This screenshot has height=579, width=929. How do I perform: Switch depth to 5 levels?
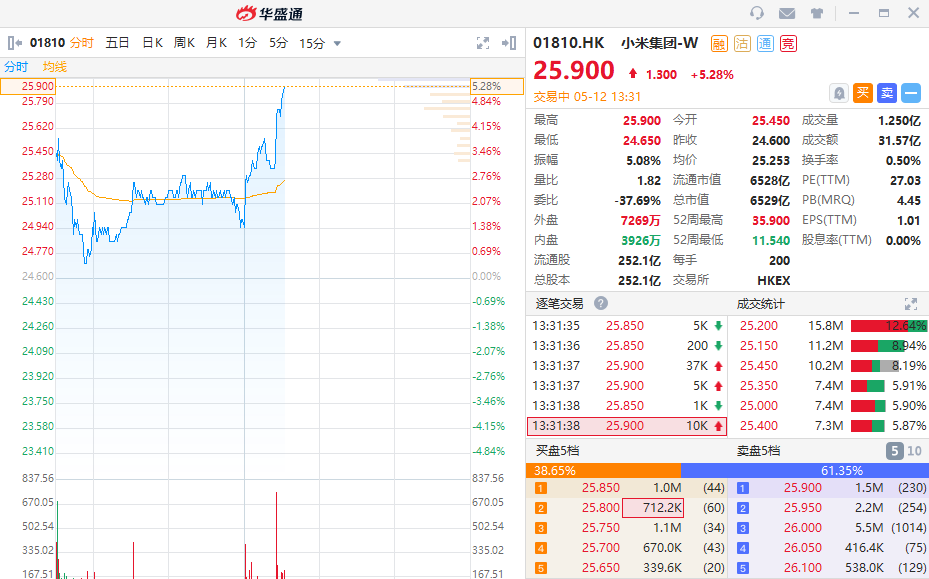click(x=895, y=451)
